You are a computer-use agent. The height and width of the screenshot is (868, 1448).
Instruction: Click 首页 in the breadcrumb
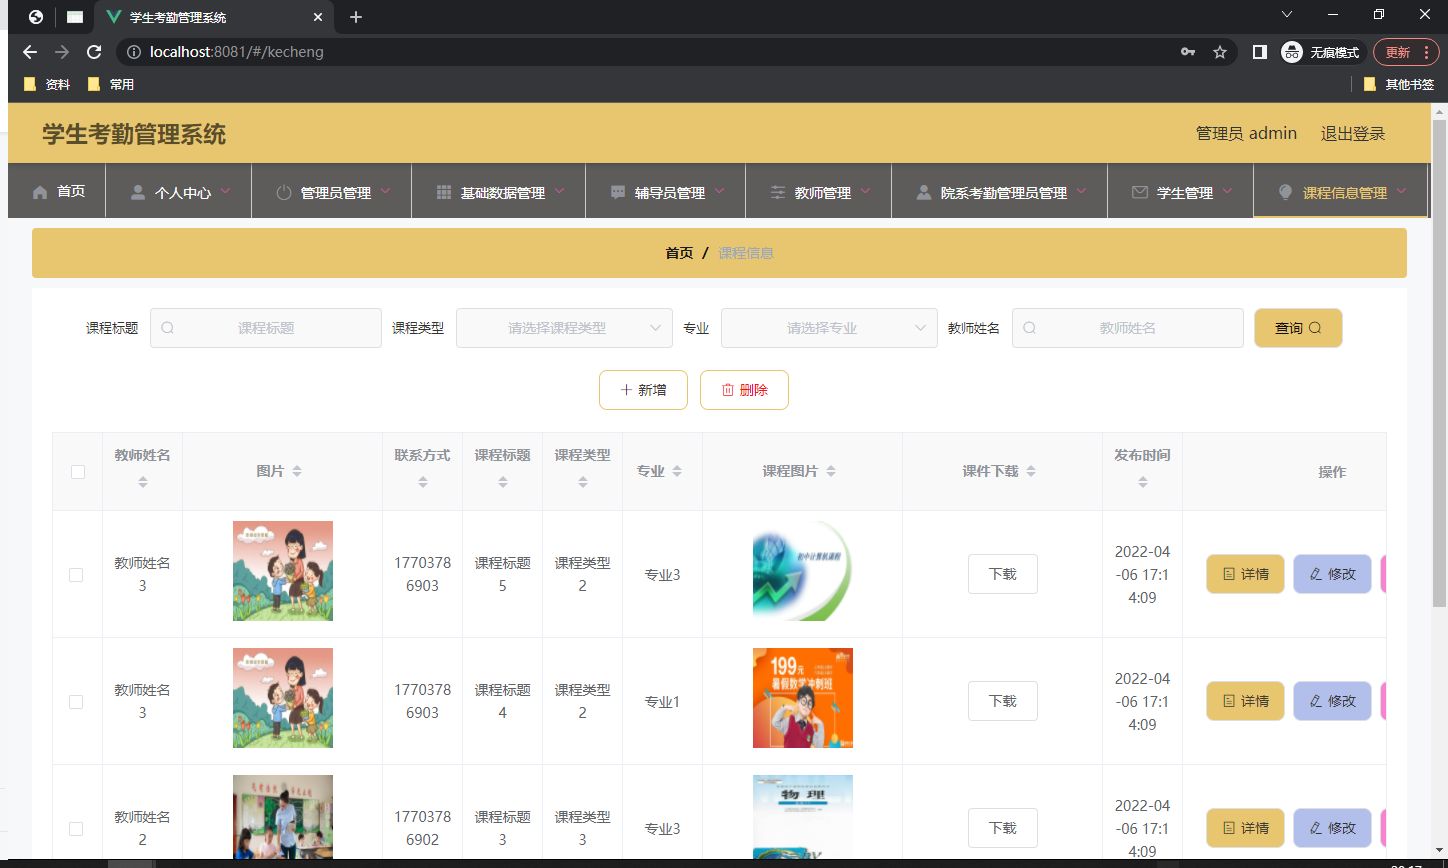pos(679,253)
